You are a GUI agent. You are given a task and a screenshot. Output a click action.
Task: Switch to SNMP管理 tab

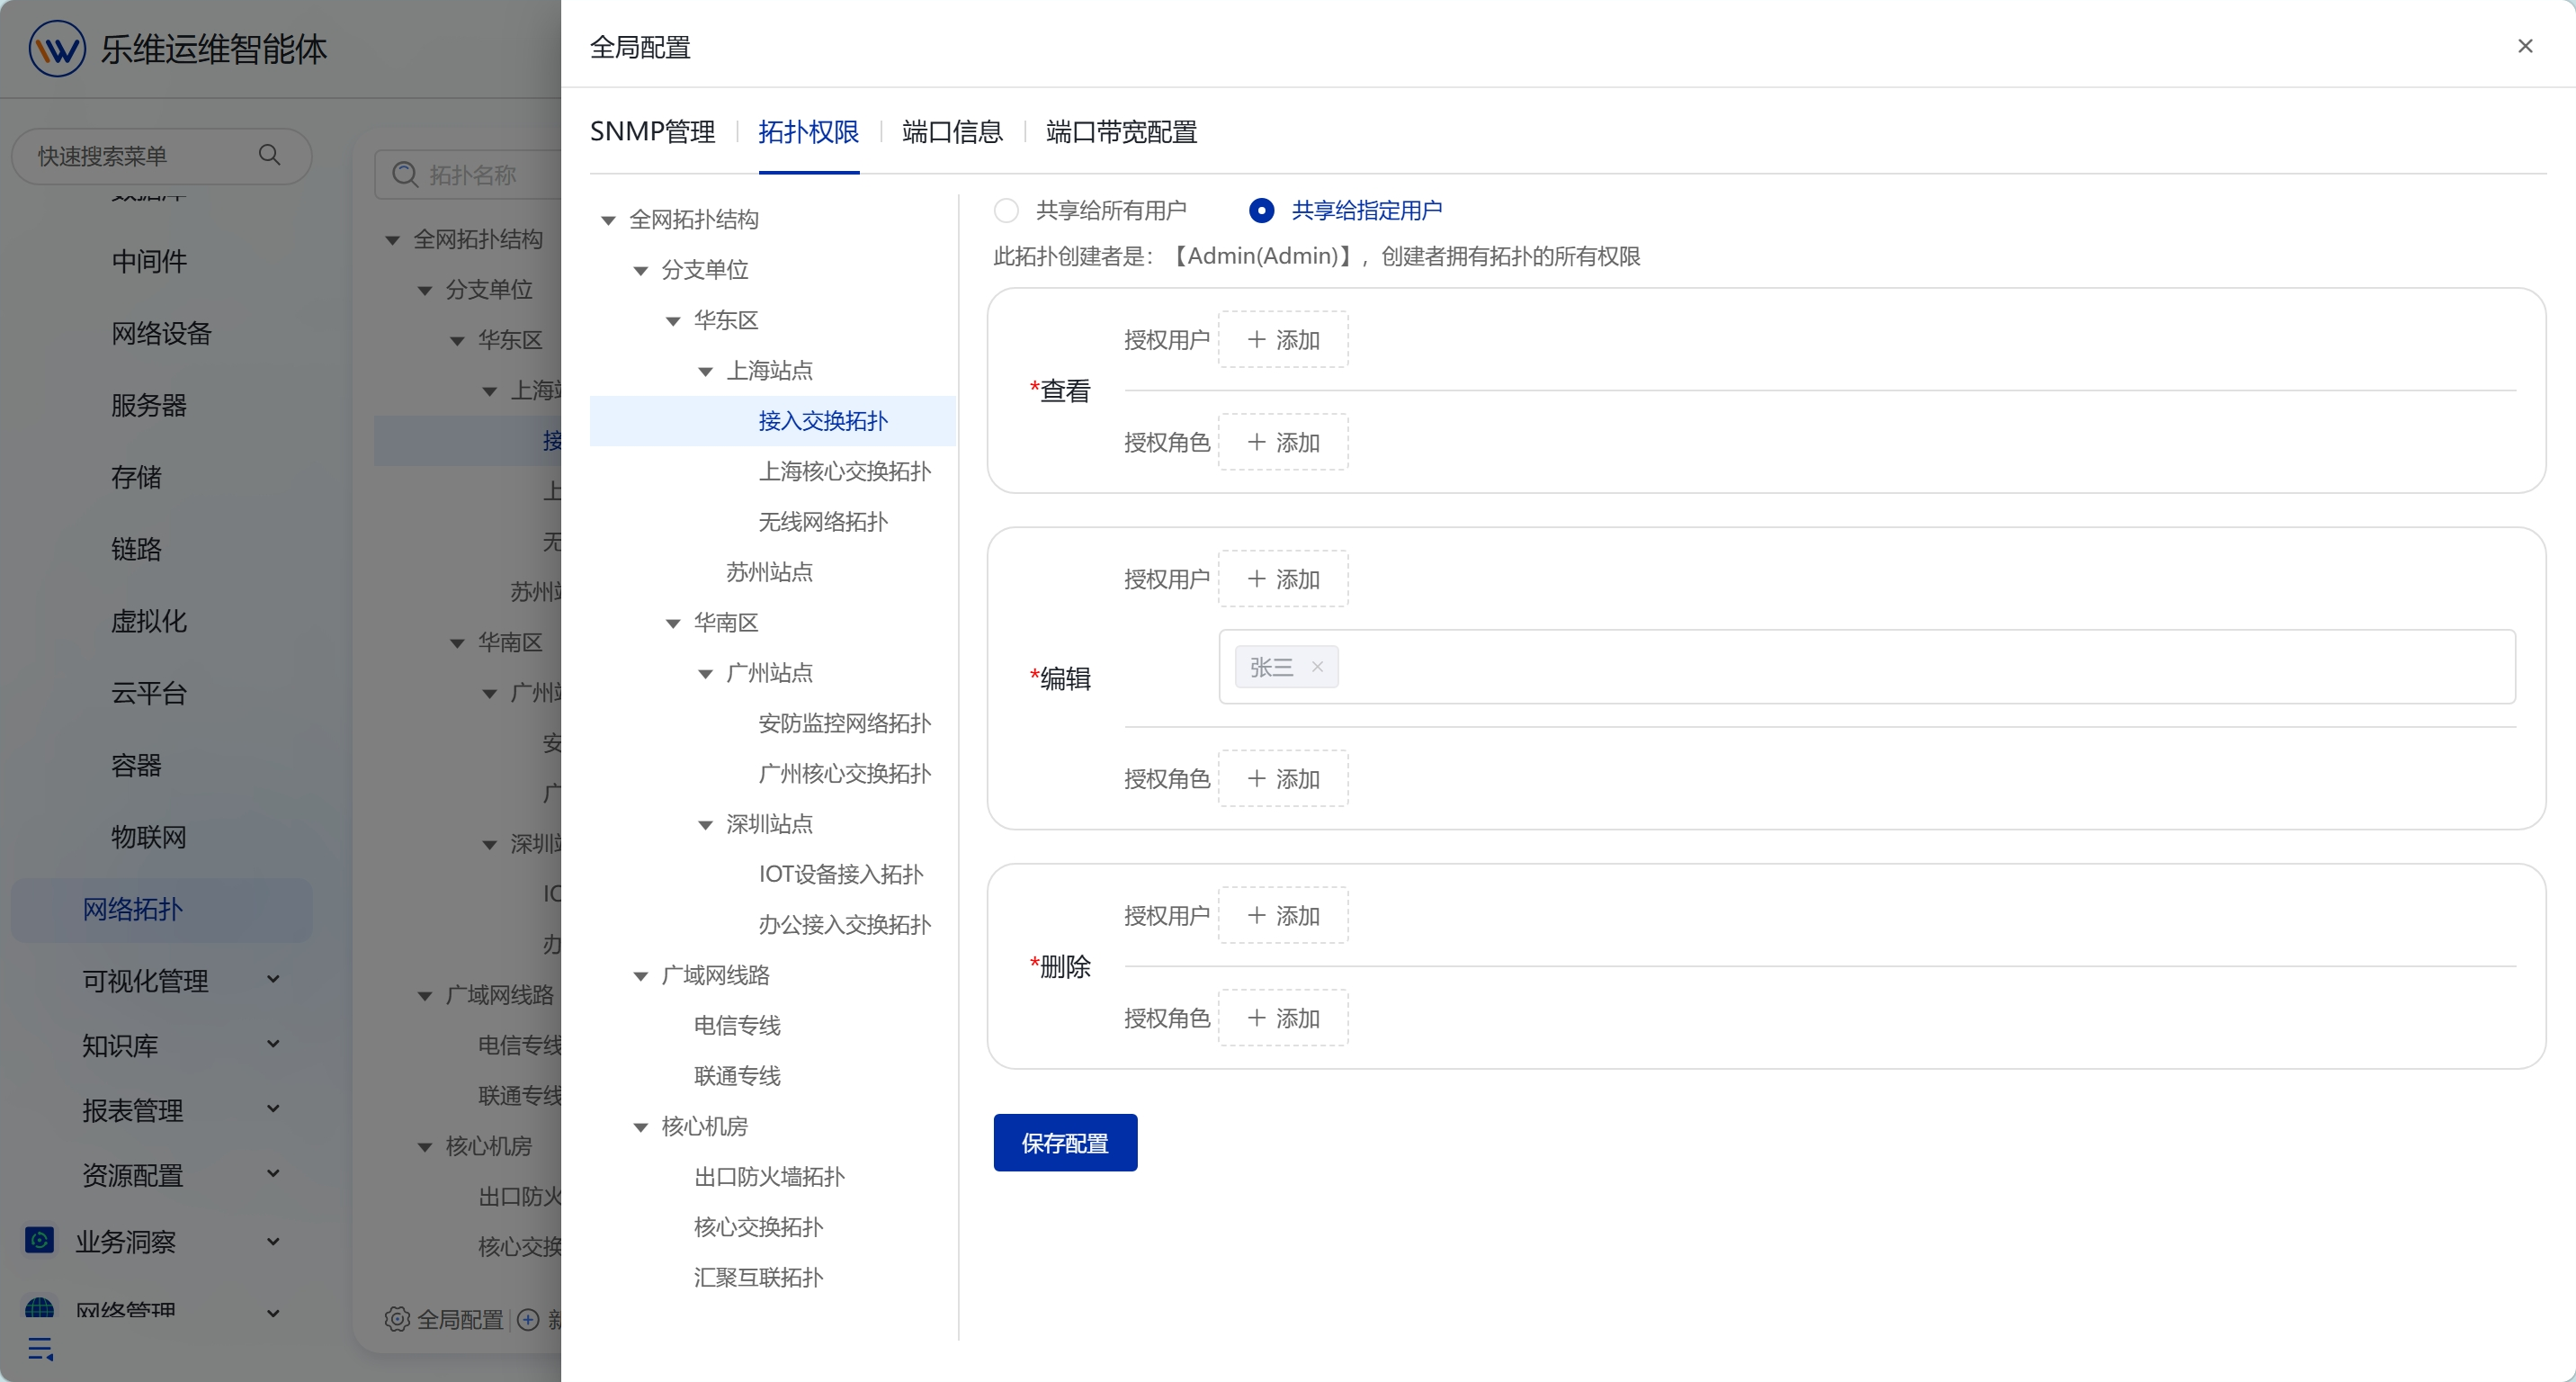coord(652,132)
